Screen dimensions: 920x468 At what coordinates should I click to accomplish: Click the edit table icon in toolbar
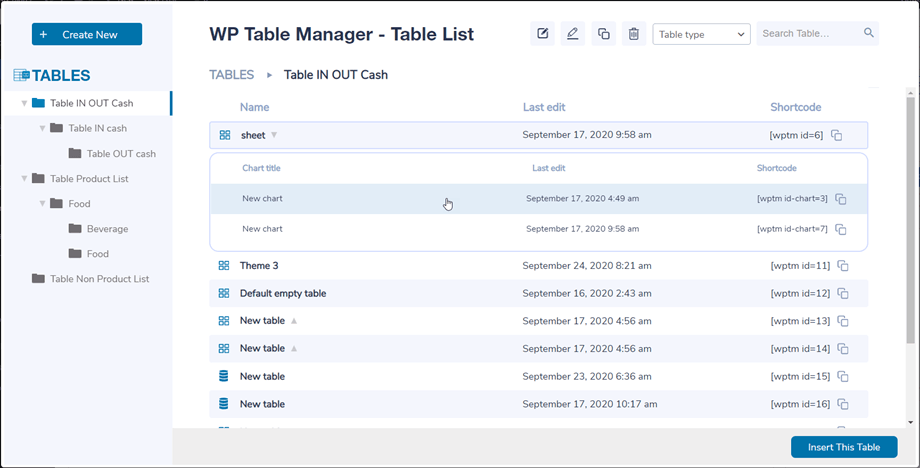(542, 34)
